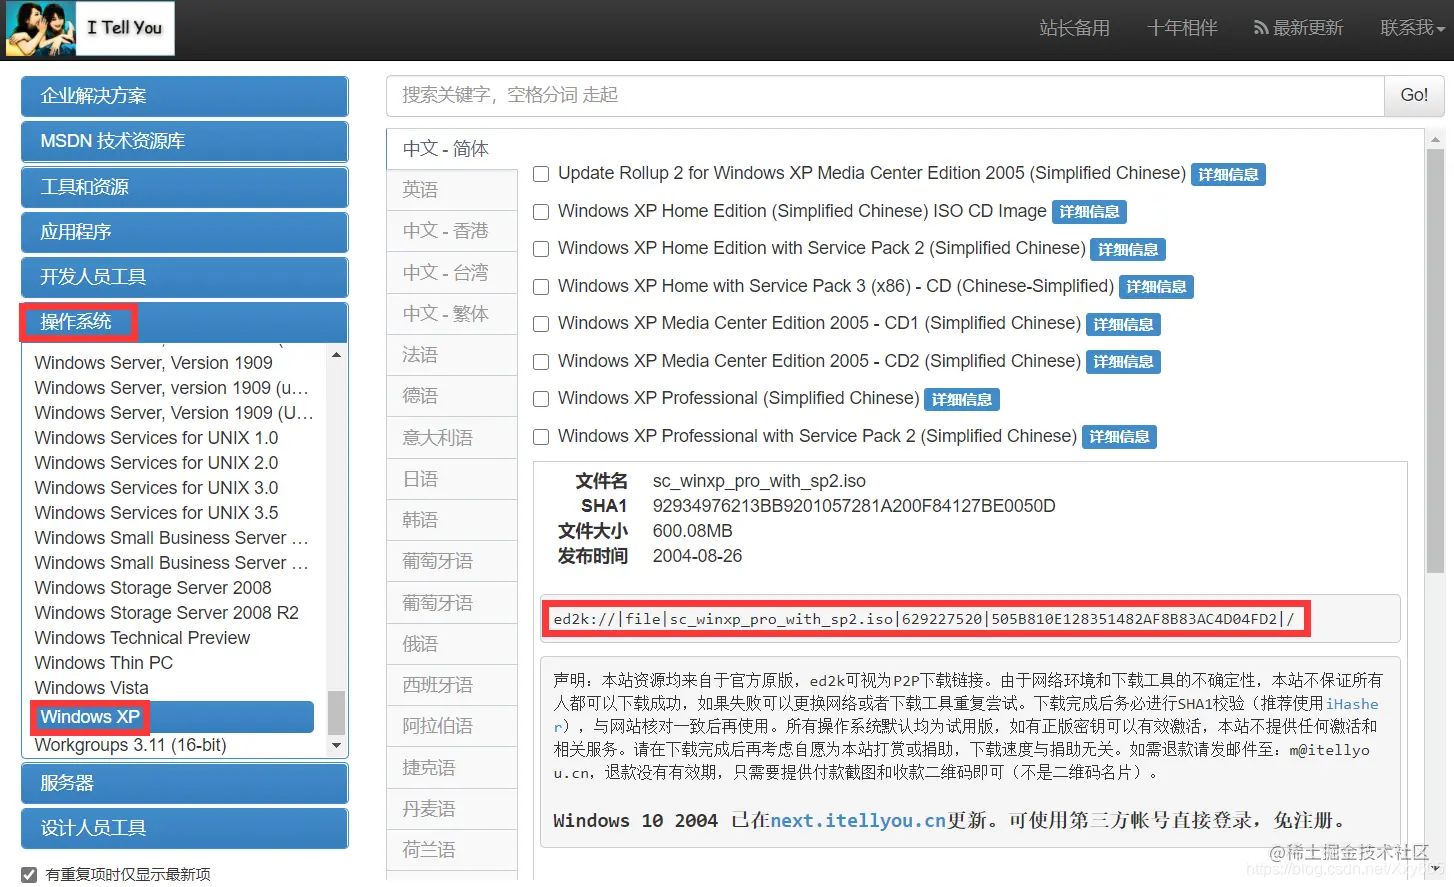Check XP Media Center Edition 2005 CD1
Image resolution: width=1454 pixels, height=887 pixels.
541,324
